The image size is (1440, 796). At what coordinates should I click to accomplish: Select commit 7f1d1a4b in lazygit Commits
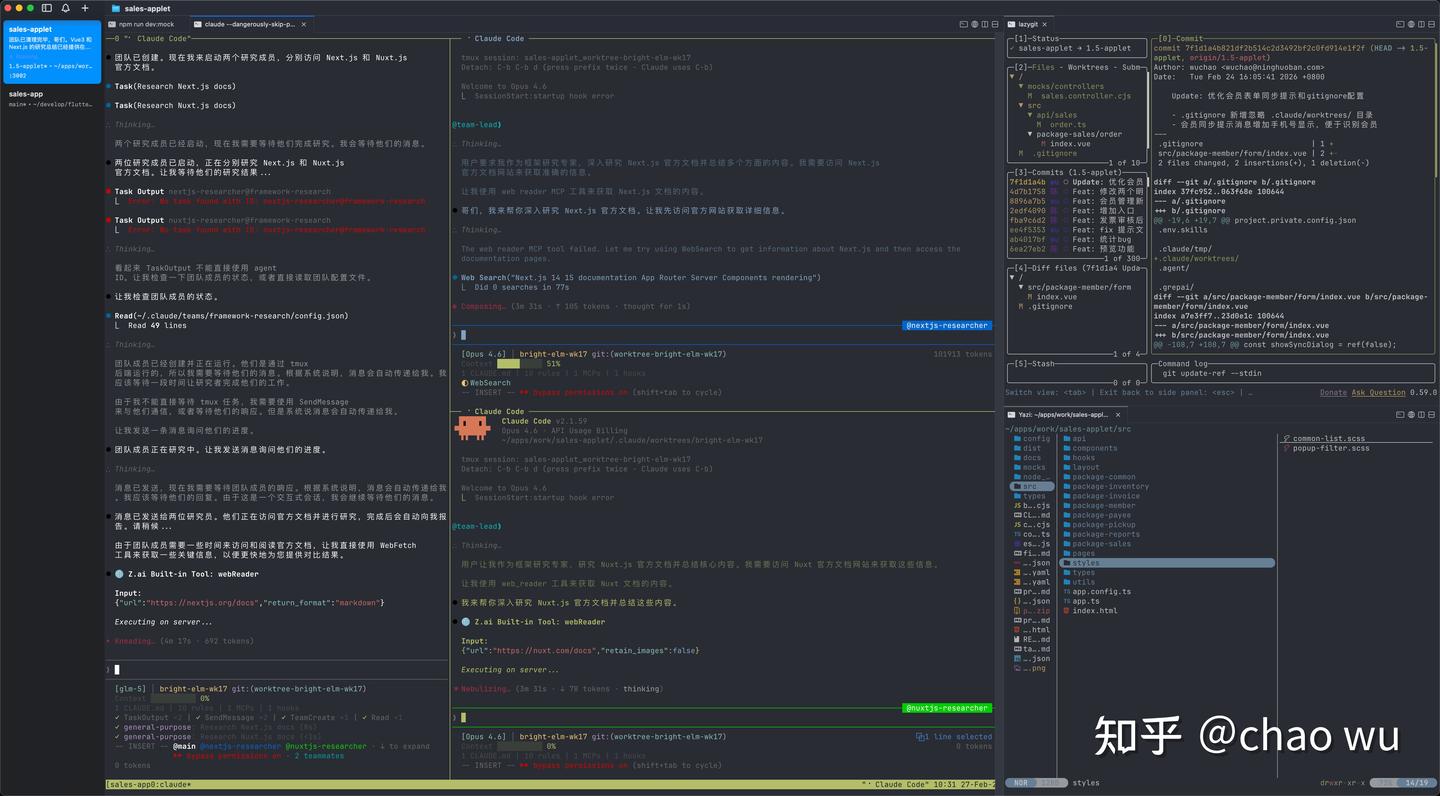tap(1076, 182)
